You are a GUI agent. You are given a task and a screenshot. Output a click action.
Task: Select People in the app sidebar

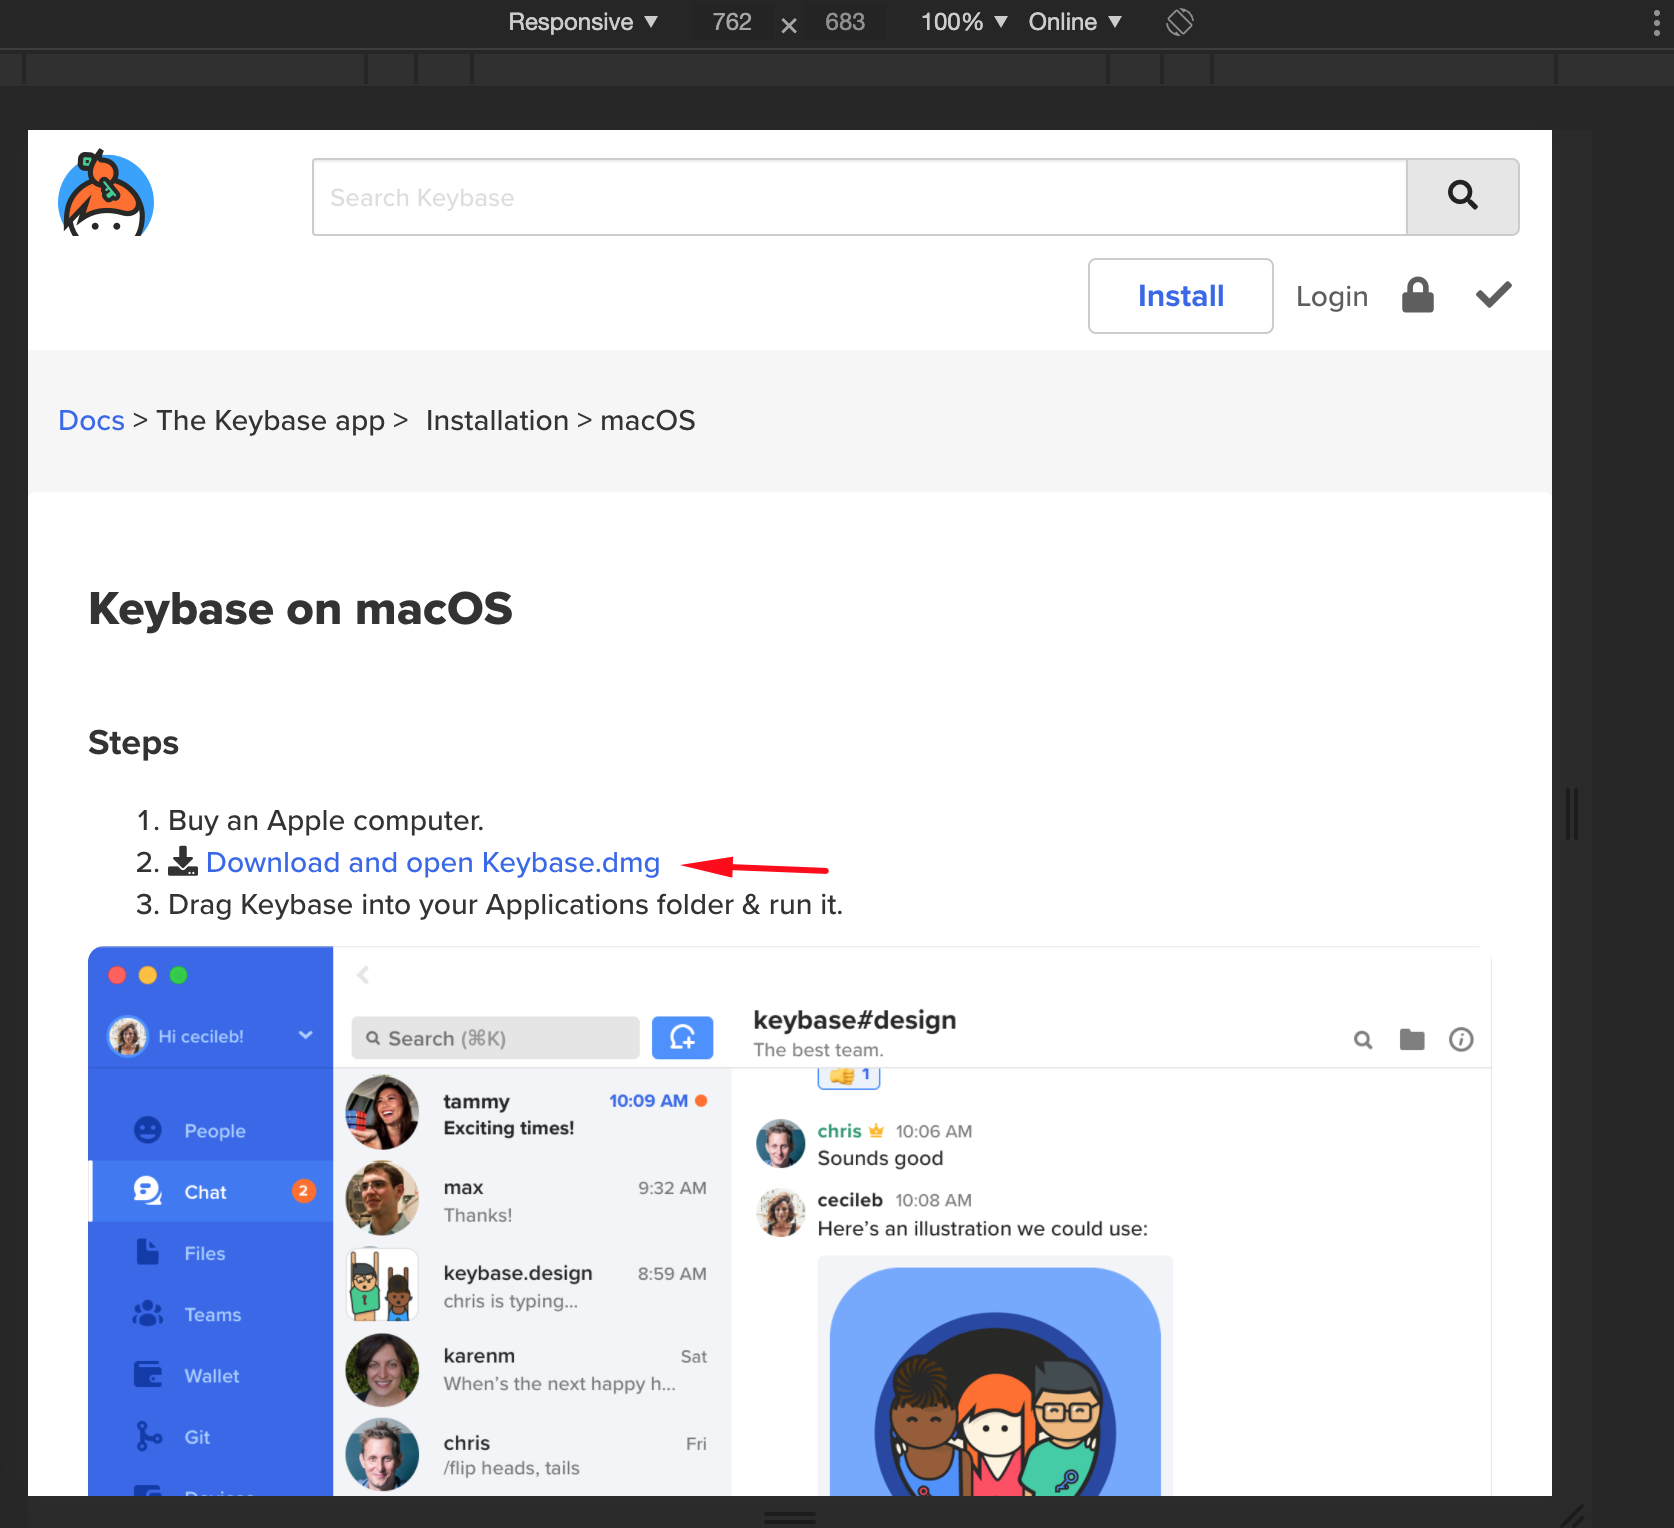[211, 1131]
